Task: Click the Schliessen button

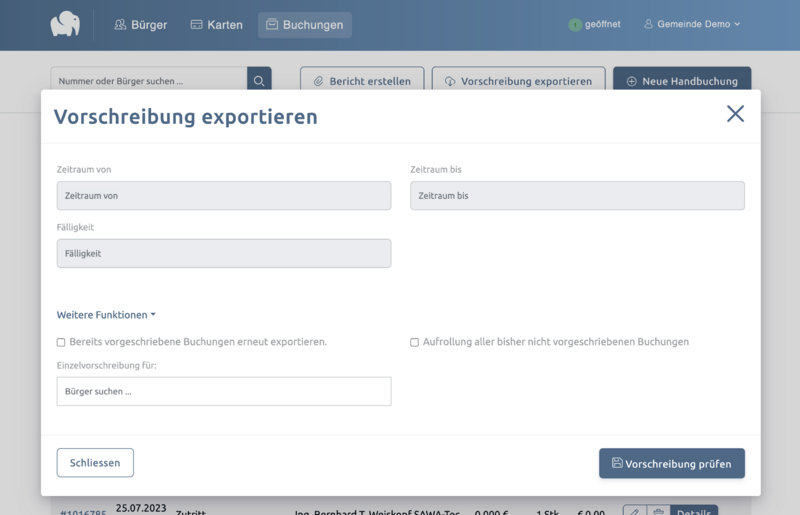Action: [95, 462]
